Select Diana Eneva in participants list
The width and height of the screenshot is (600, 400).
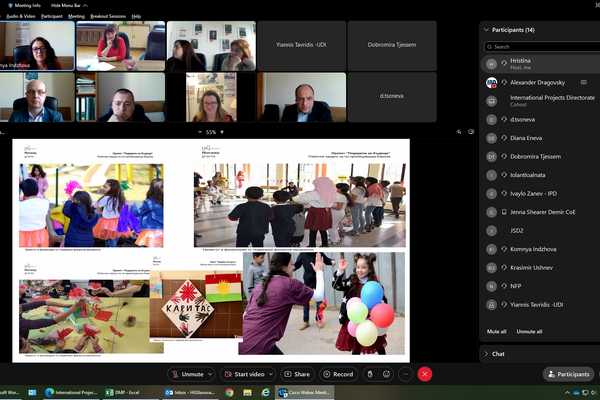coord(540,138)
